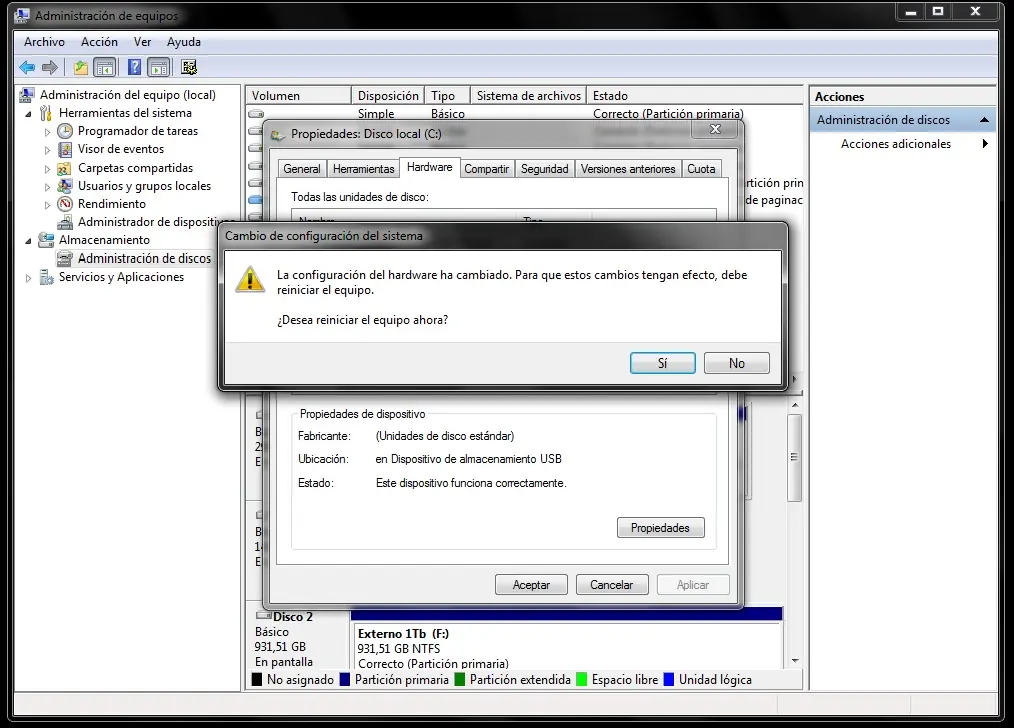The image size is (1014, 728).
Task: Switch to the Herramientas tab
Action: pyautogui.click(x=363, y=169)
